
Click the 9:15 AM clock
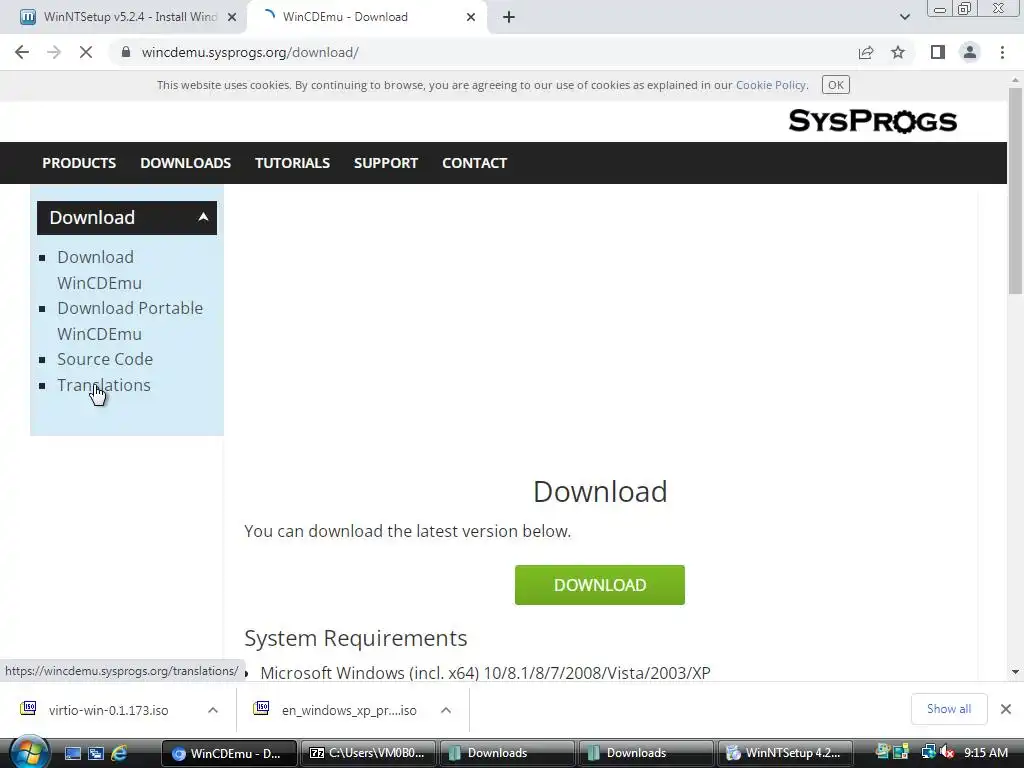click(985, 752)
